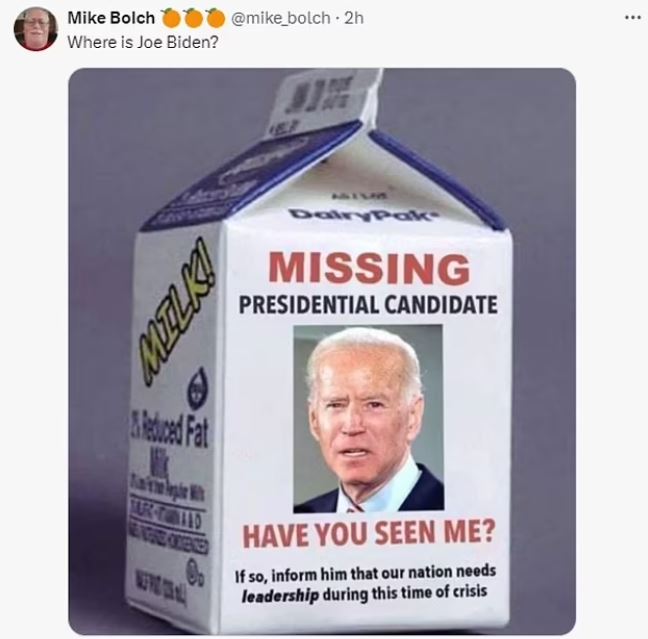Screen dimensions: 648x639
Task: Click the italic word 'leadership' on the carton
Action: (280, 596)
